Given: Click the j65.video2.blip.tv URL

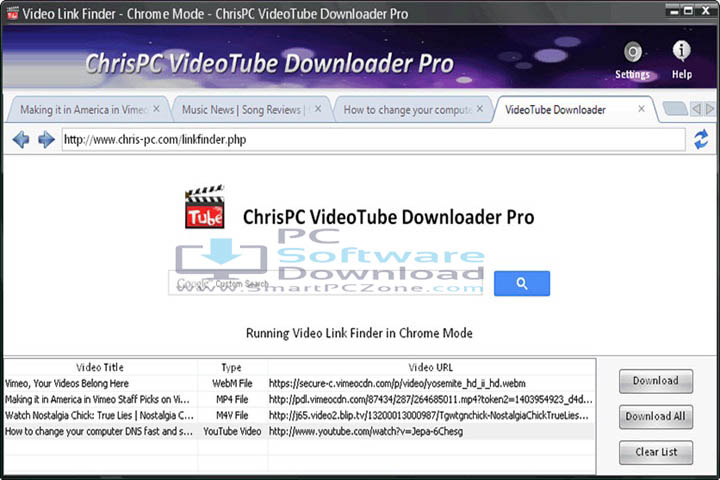Looking at the screenshot, I should pyautogui.click(x=429, y=416).
